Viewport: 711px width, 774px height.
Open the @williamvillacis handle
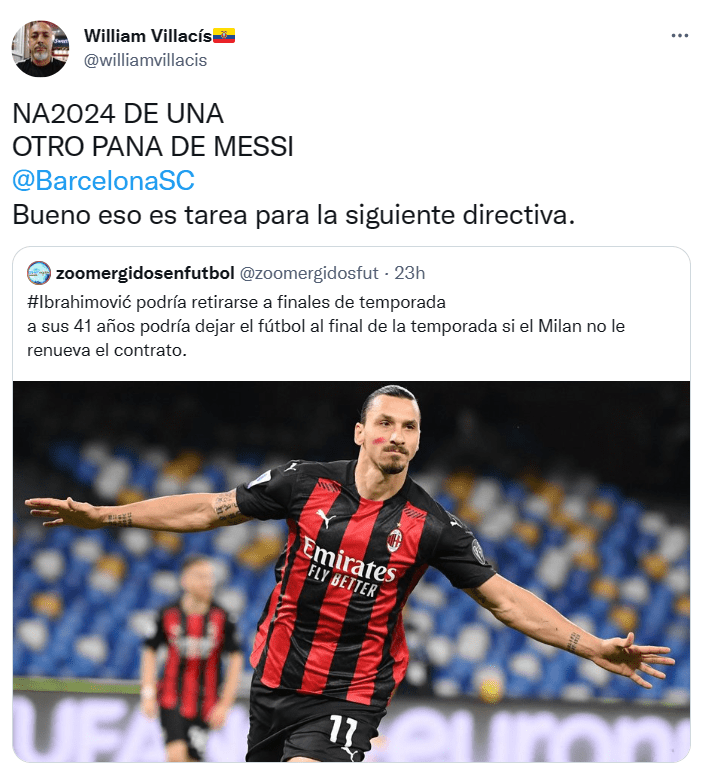[x=145, y=60]
